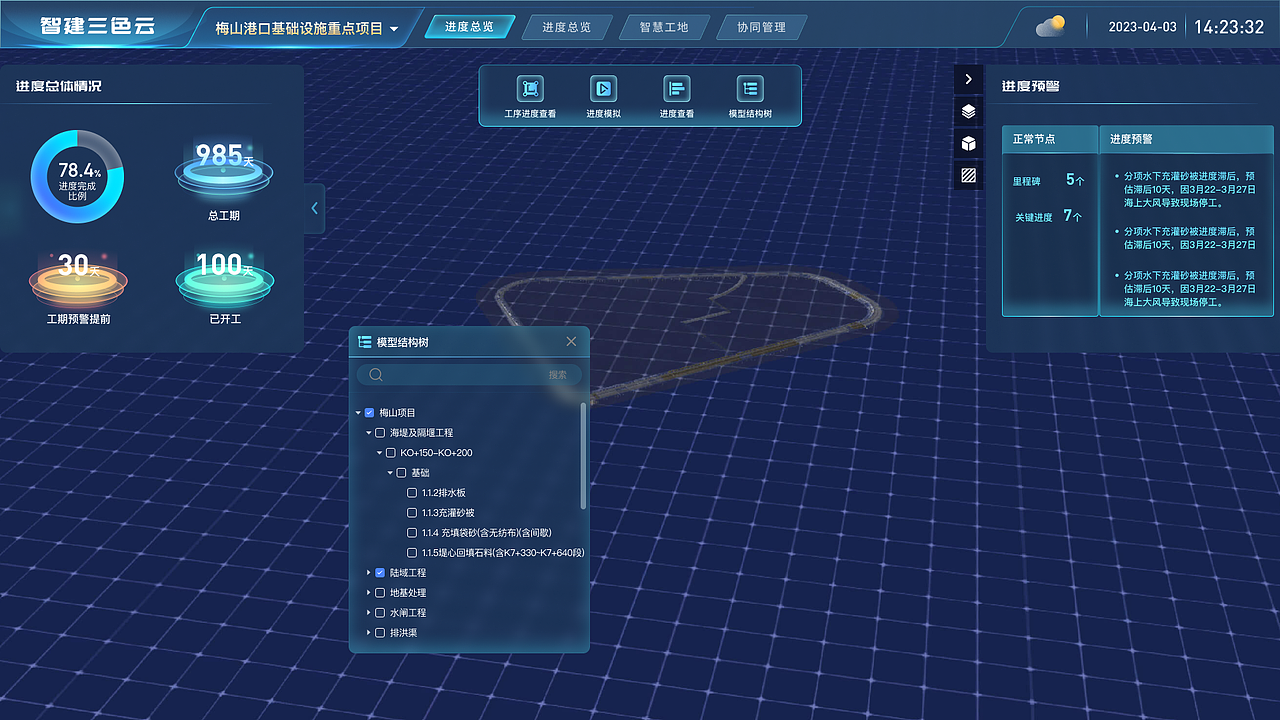Viewport: 1280px width, 720px height.
Task: Tick the 排洪渠 checkbox
Action: pyautogui.click(x=380, y=633)
